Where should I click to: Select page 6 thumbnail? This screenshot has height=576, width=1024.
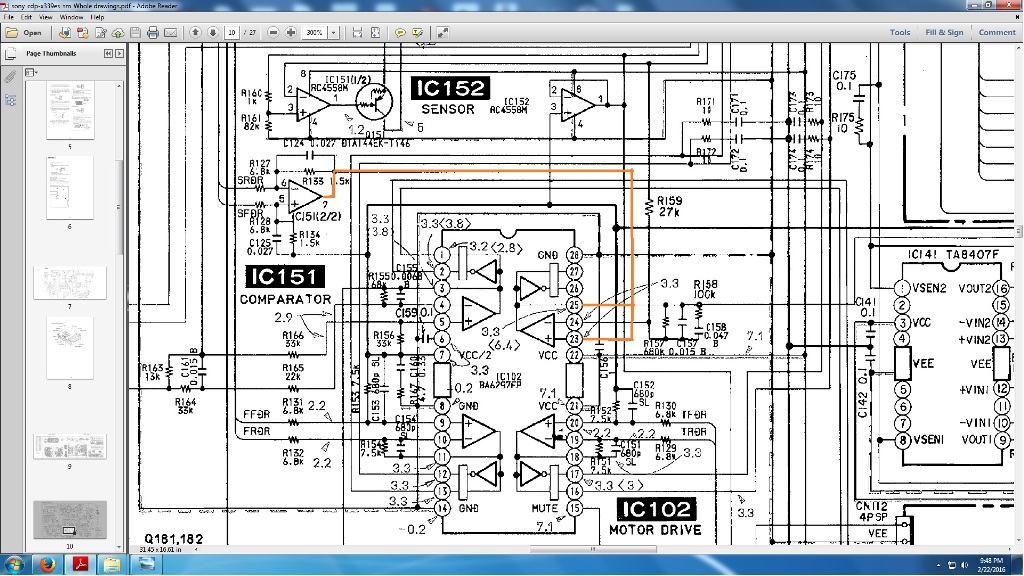click(70, 188)
